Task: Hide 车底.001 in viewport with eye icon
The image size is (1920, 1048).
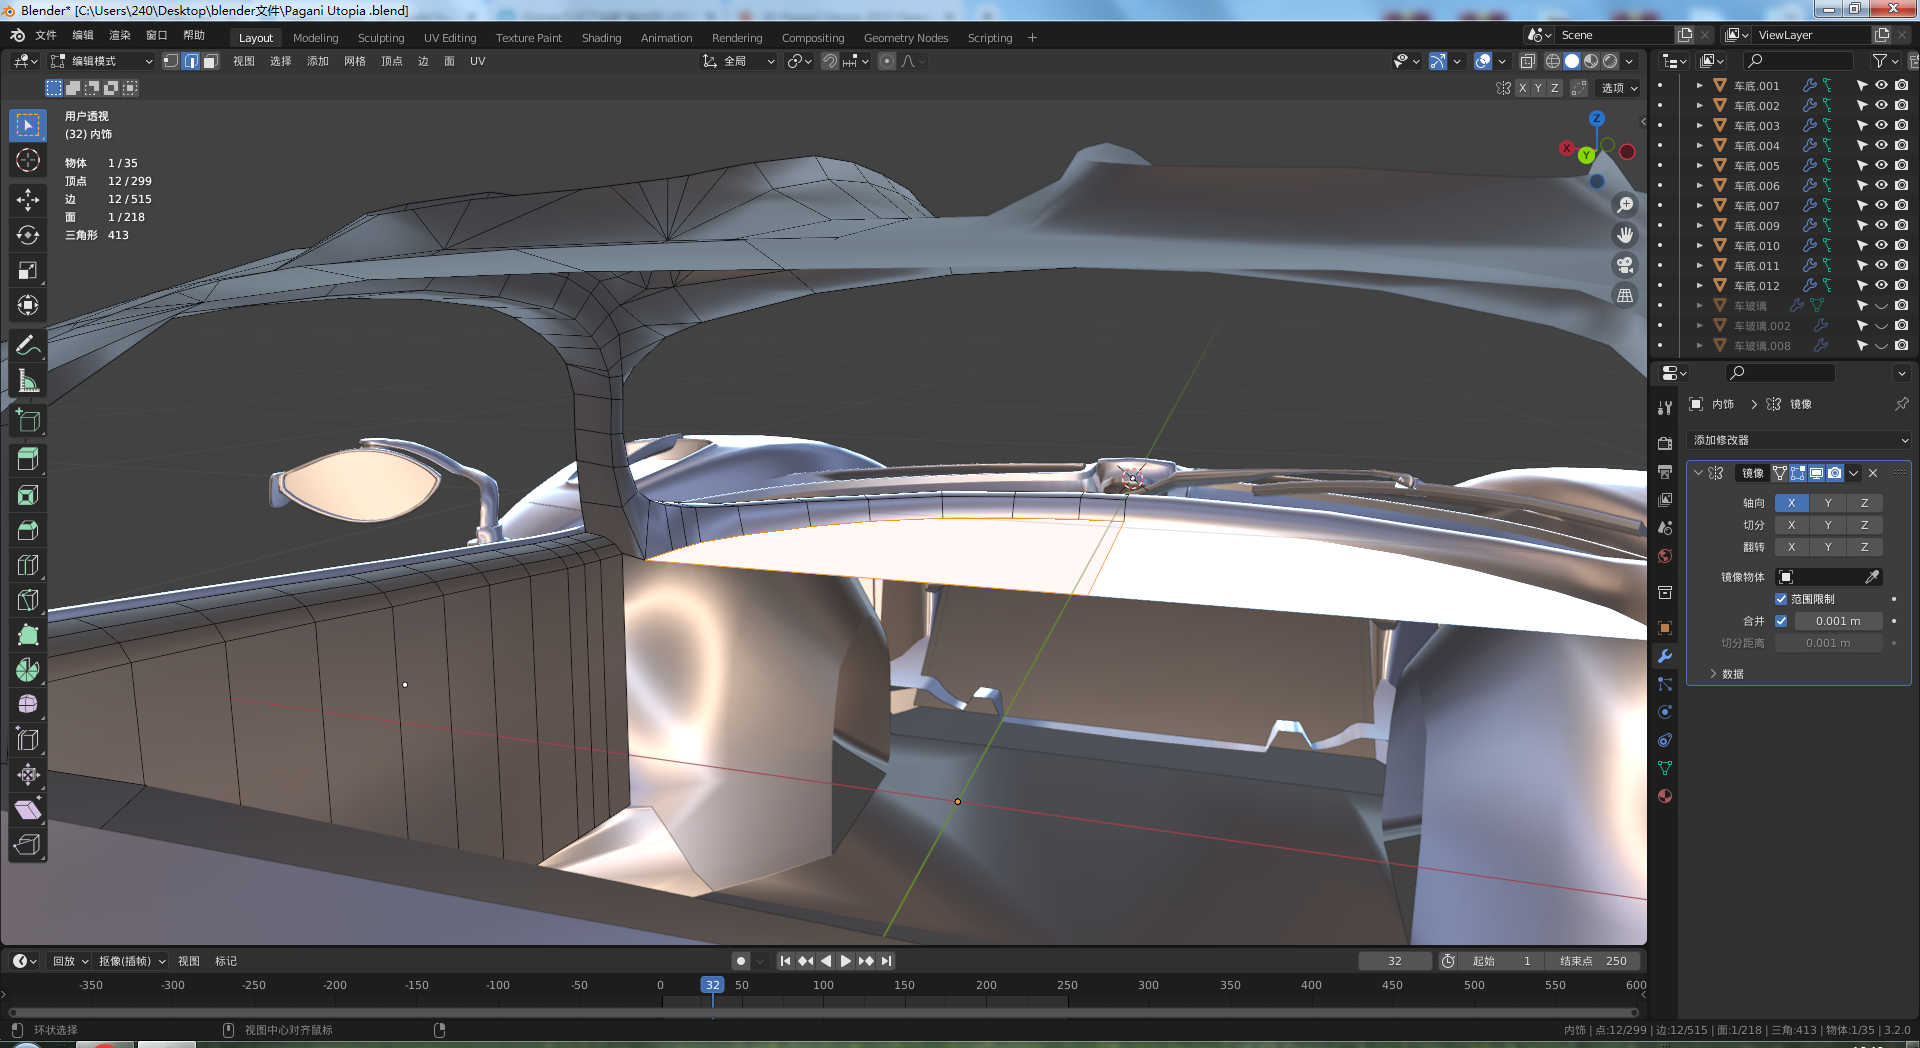Action: coord(1881,86)
